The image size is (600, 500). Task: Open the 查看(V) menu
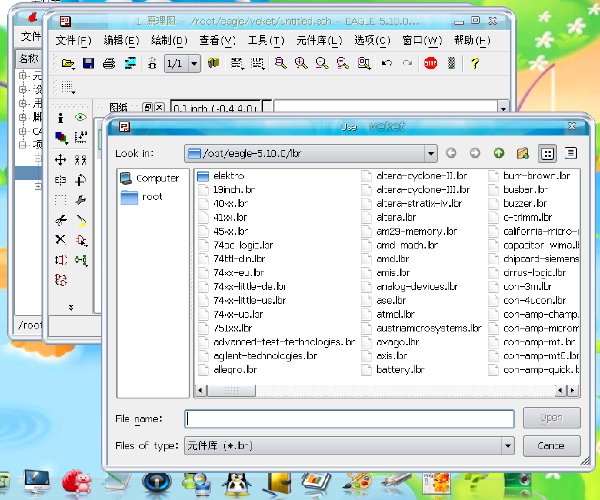click(217, 40)
